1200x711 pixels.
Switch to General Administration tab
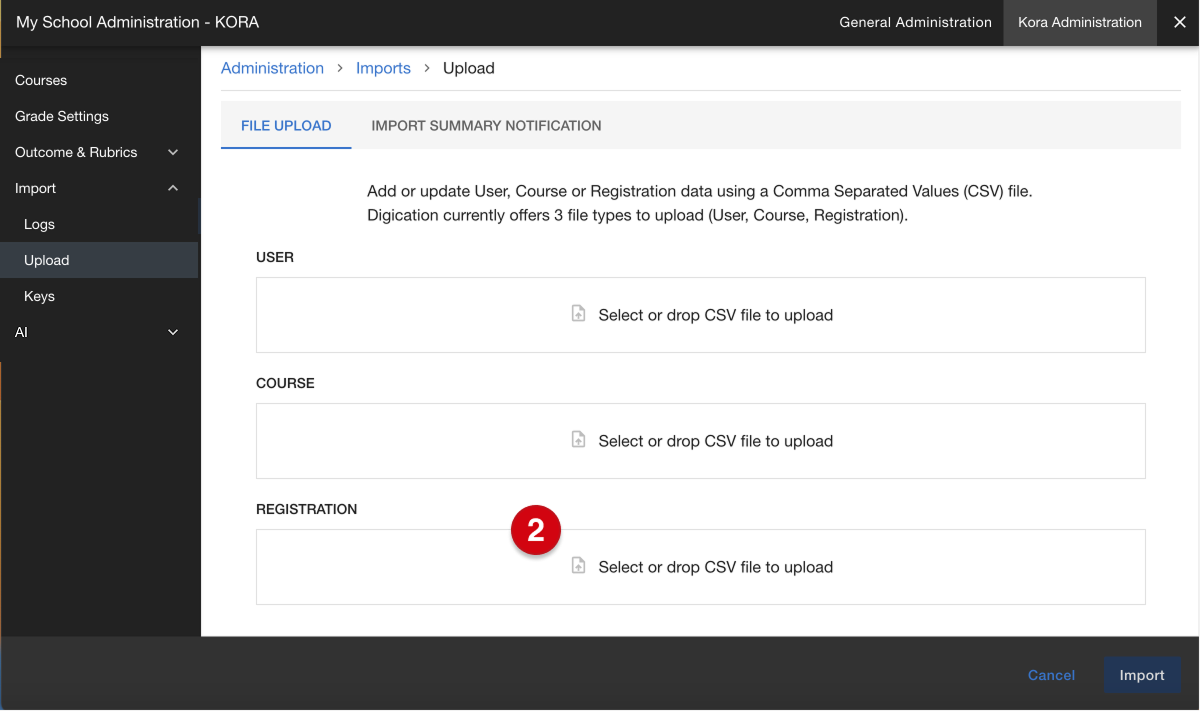(x=915, y=22)
